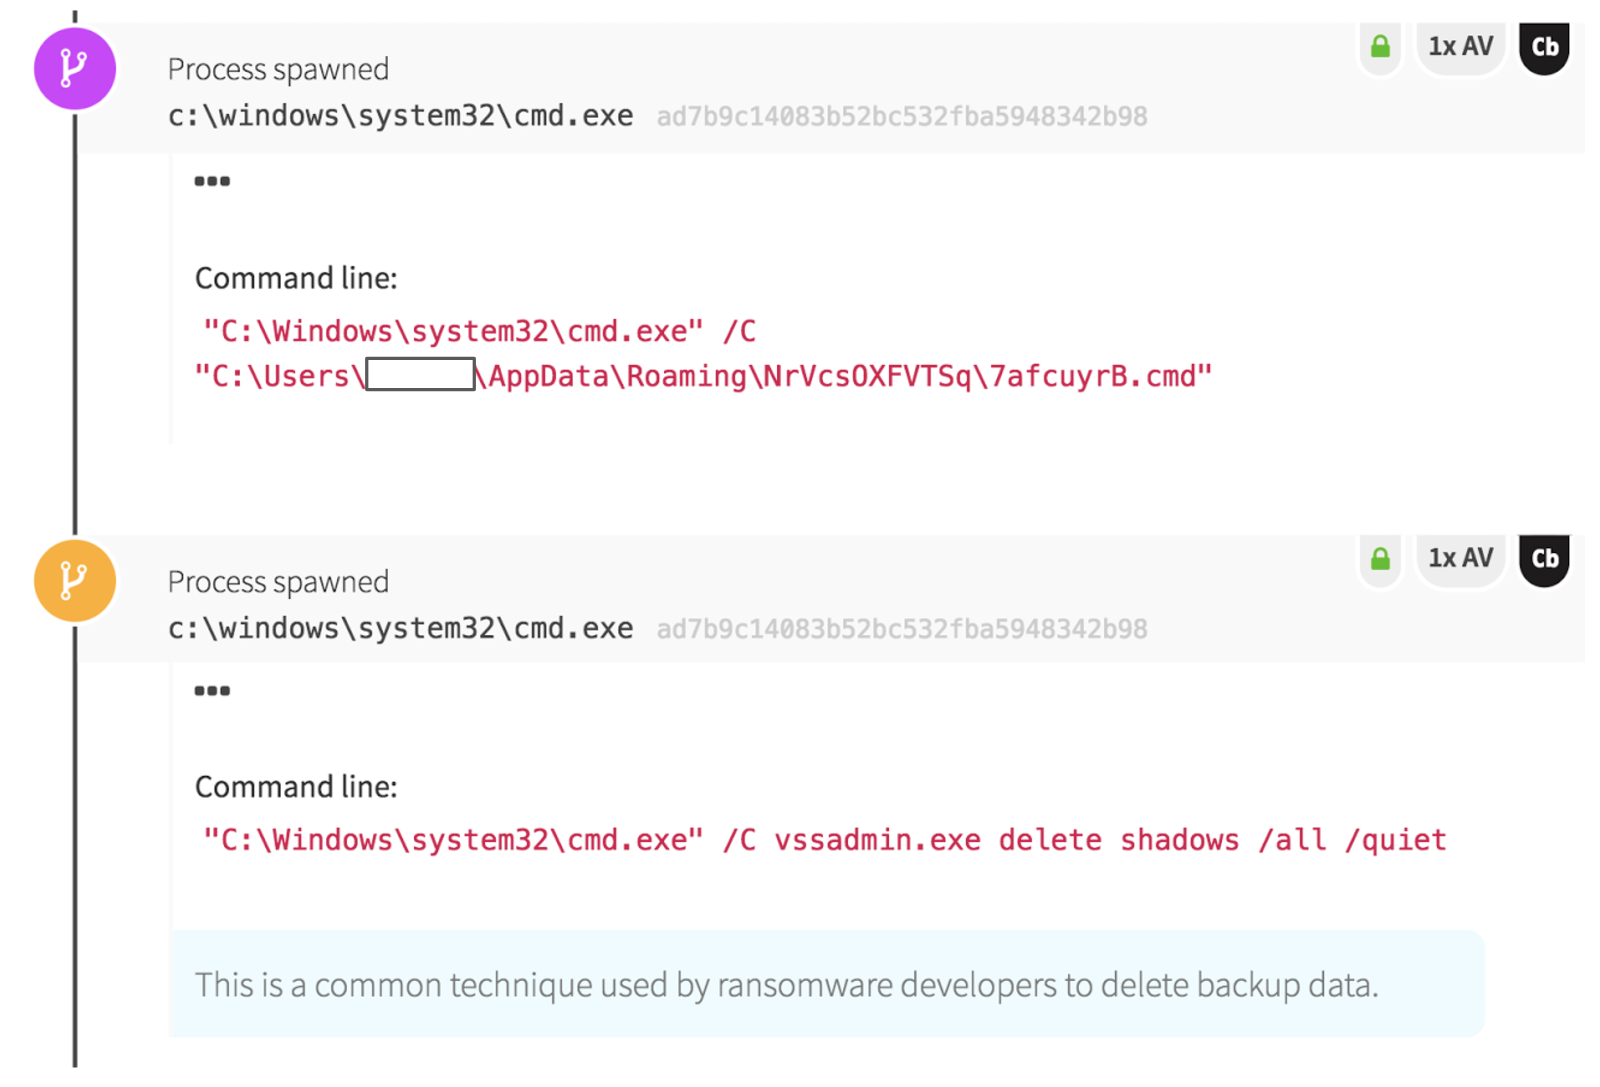The height and width of the screenshot is (1087, 1600).
Task: Click the 1x AV badge on second event
Action: [x=1460, y=559]
